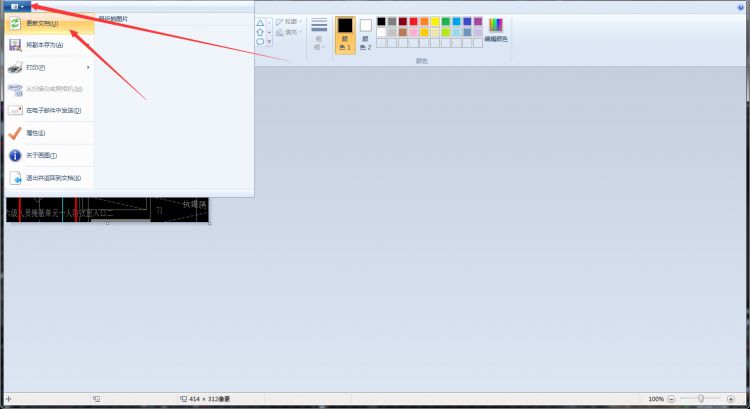This screenshot has width=750, height=409.
Task: Choose 更新文档 in the file menu
Action: (49, 23)
